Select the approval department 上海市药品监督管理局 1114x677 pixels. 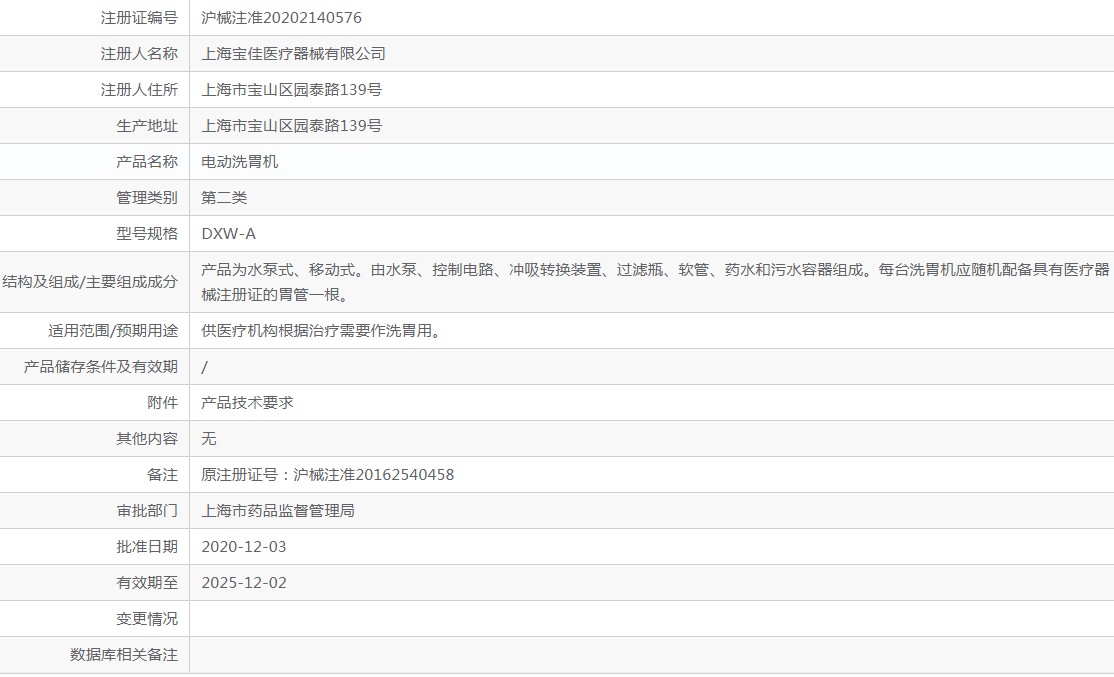tap(278, 511)
